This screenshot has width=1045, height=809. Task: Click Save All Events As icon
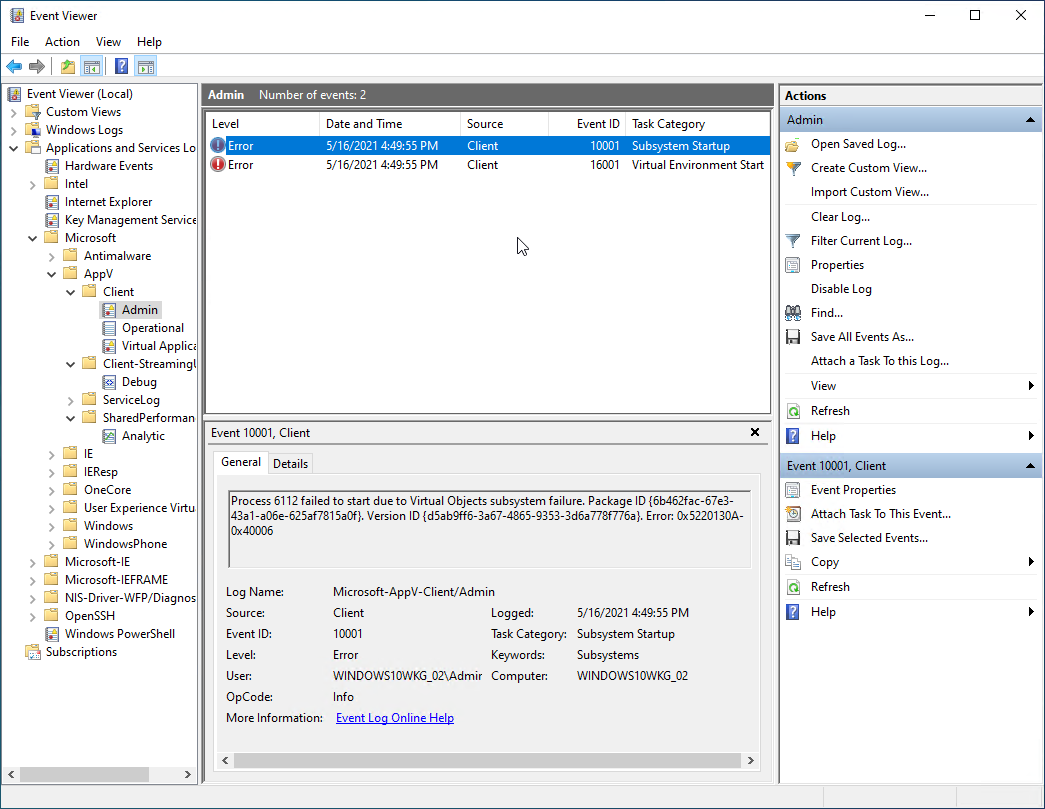[x=793, y=337]
